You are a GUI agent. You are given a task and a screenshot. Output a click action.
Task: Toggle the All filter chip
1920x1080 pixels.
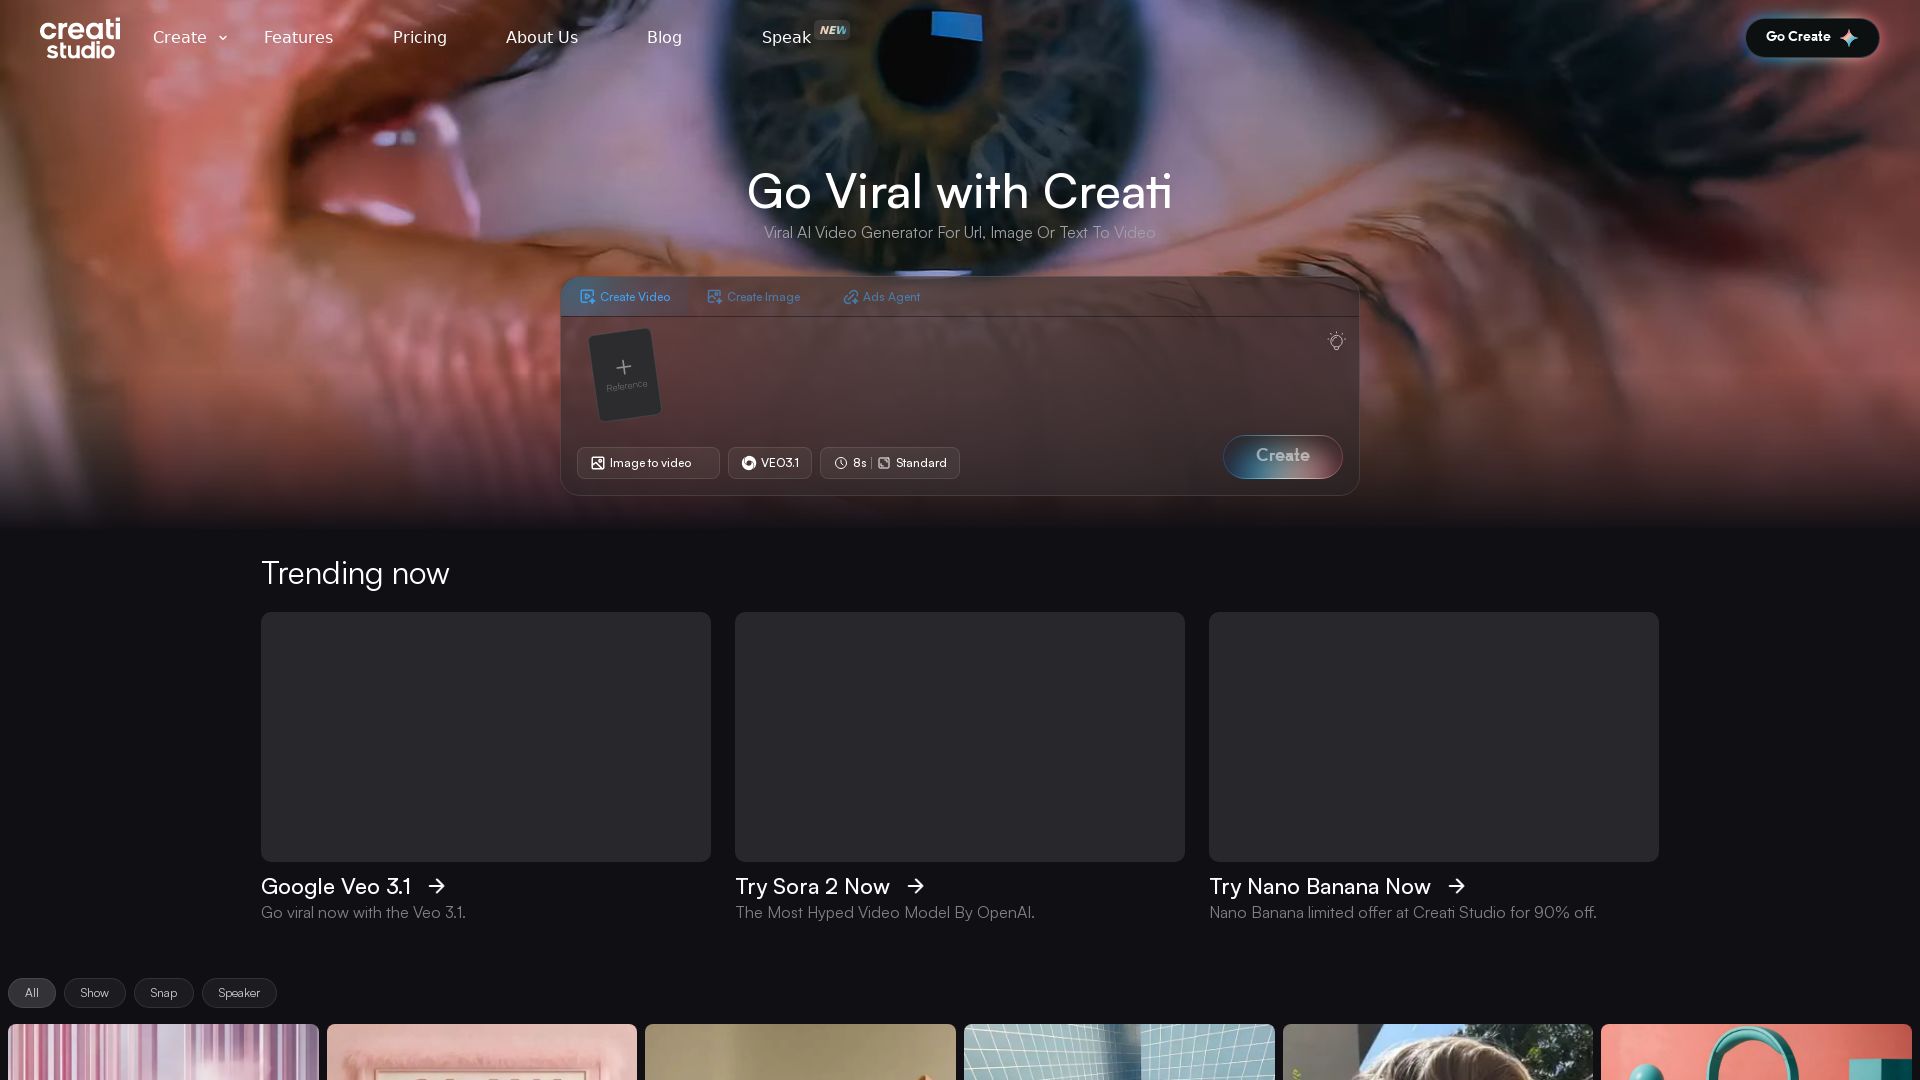click(31, 993)
